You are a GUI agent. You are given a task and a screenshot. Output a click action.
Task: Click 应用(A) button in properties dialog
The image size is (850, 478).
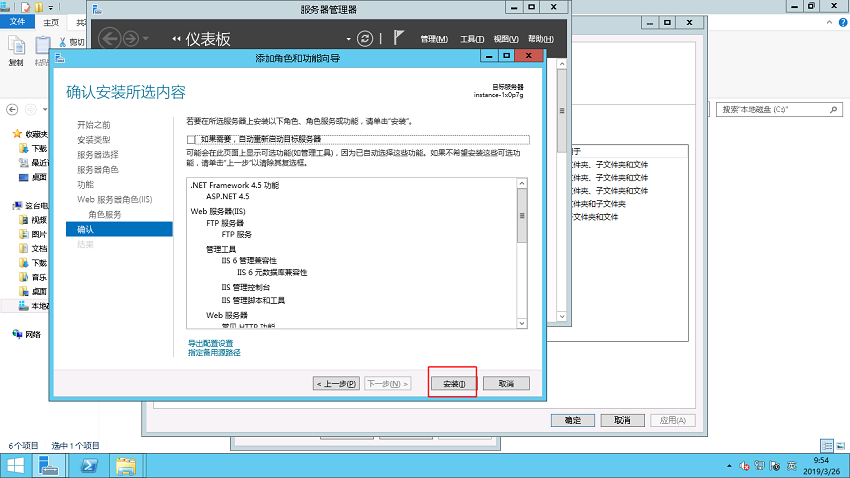coord(673,421)
